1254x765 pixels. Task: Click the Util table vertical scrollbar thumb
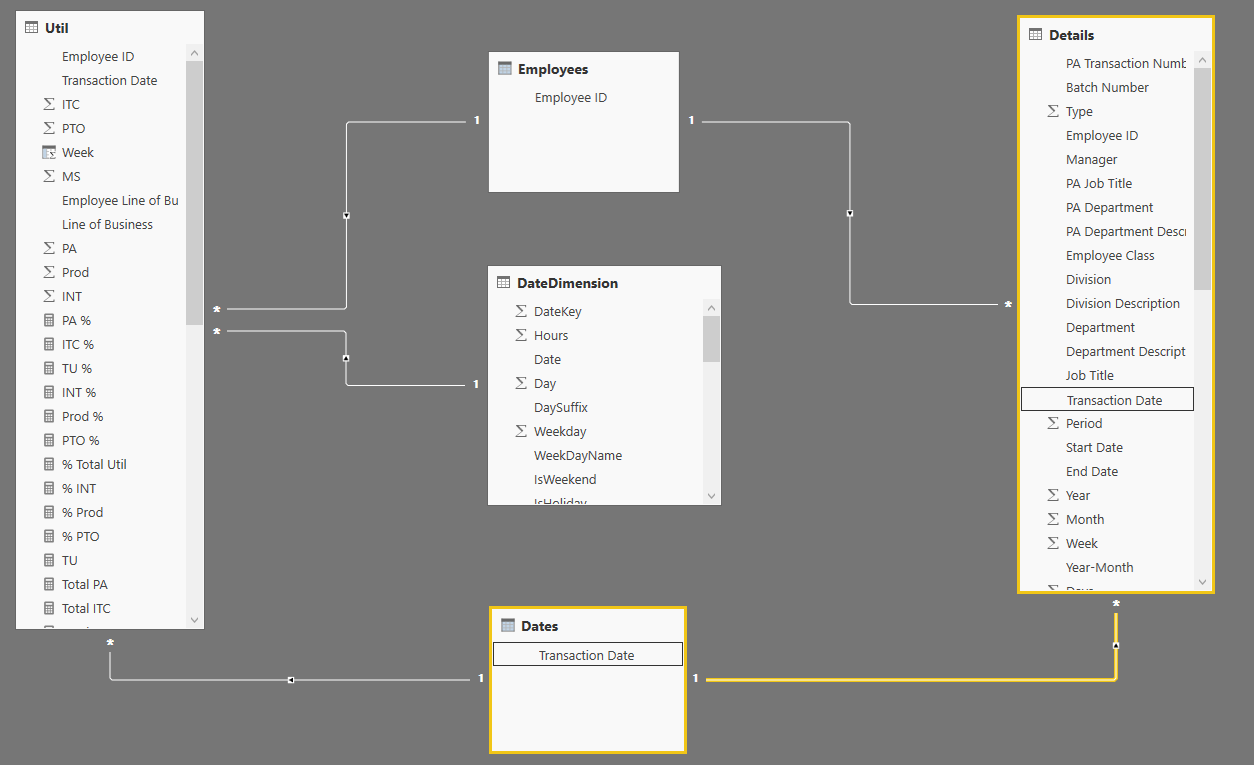[194, 192]
